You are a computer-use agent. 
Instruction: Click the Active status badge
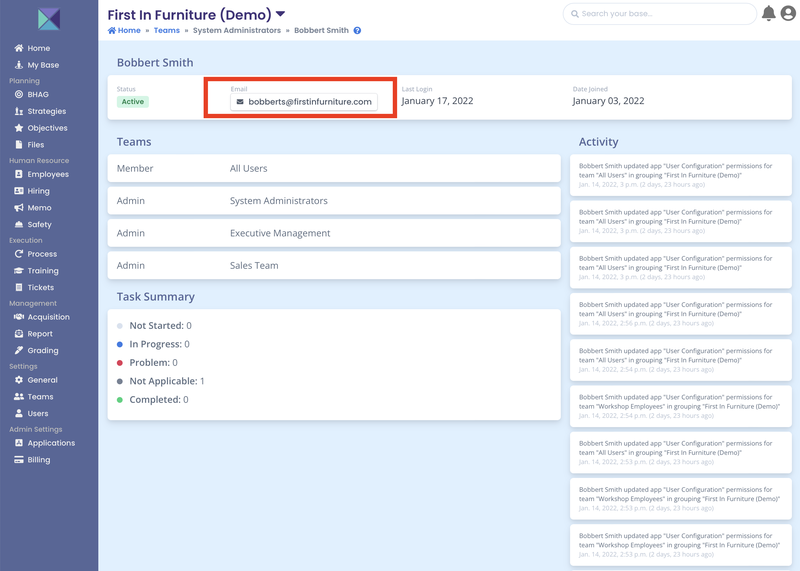coord(132,101)
